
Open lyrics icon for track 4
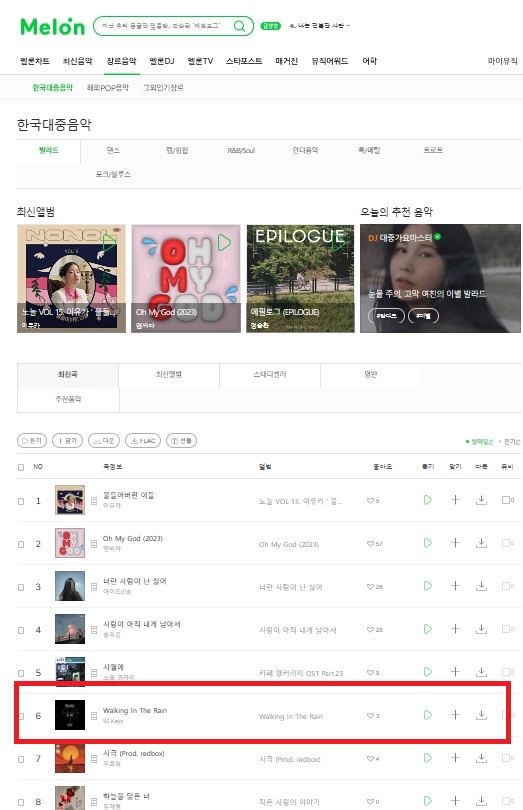point(94,630)
